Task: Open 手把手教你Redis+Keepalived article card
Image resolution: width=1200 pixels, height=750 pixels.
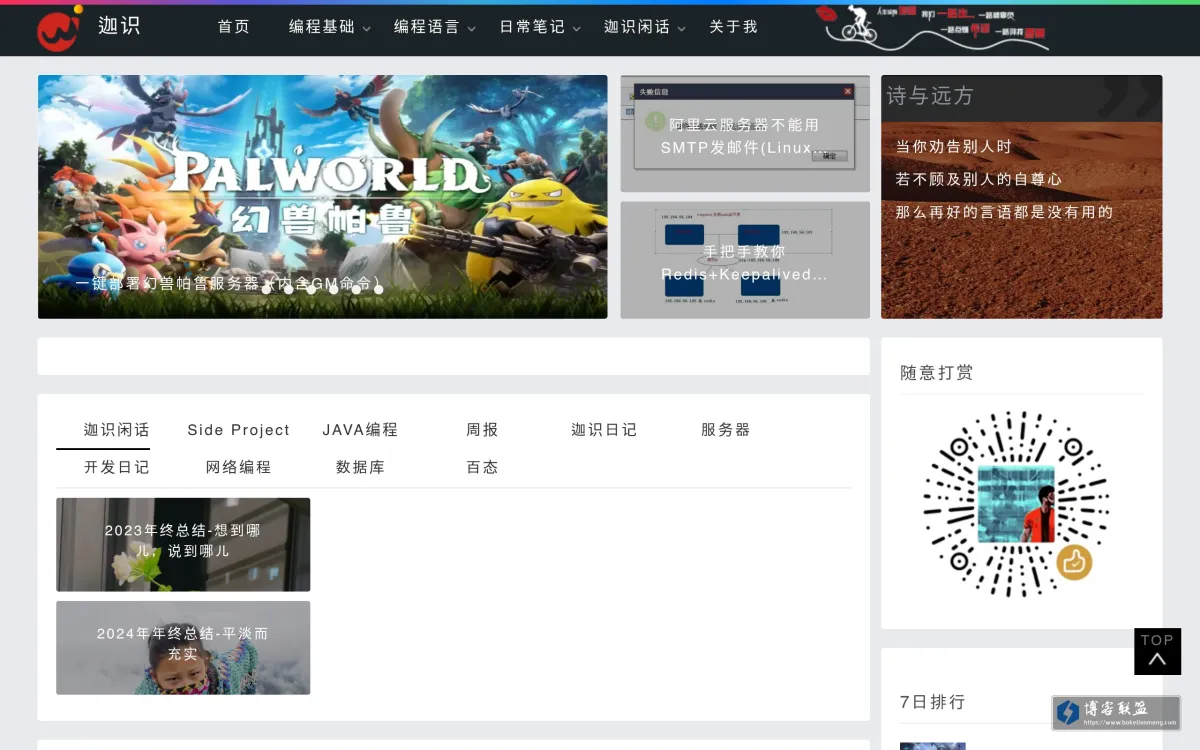Action: (745, 260)
